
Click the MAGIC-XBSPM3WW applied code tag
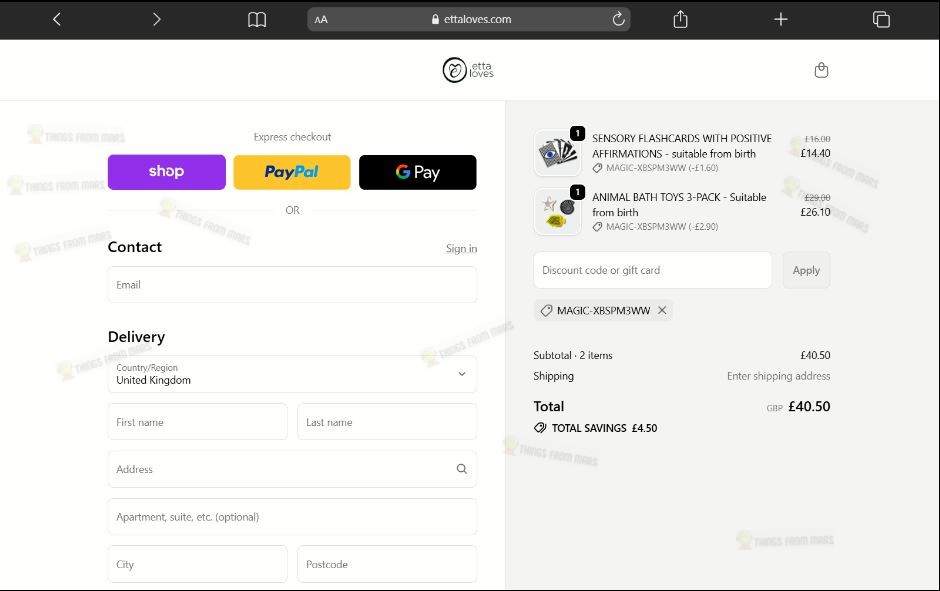coord(603,310)
